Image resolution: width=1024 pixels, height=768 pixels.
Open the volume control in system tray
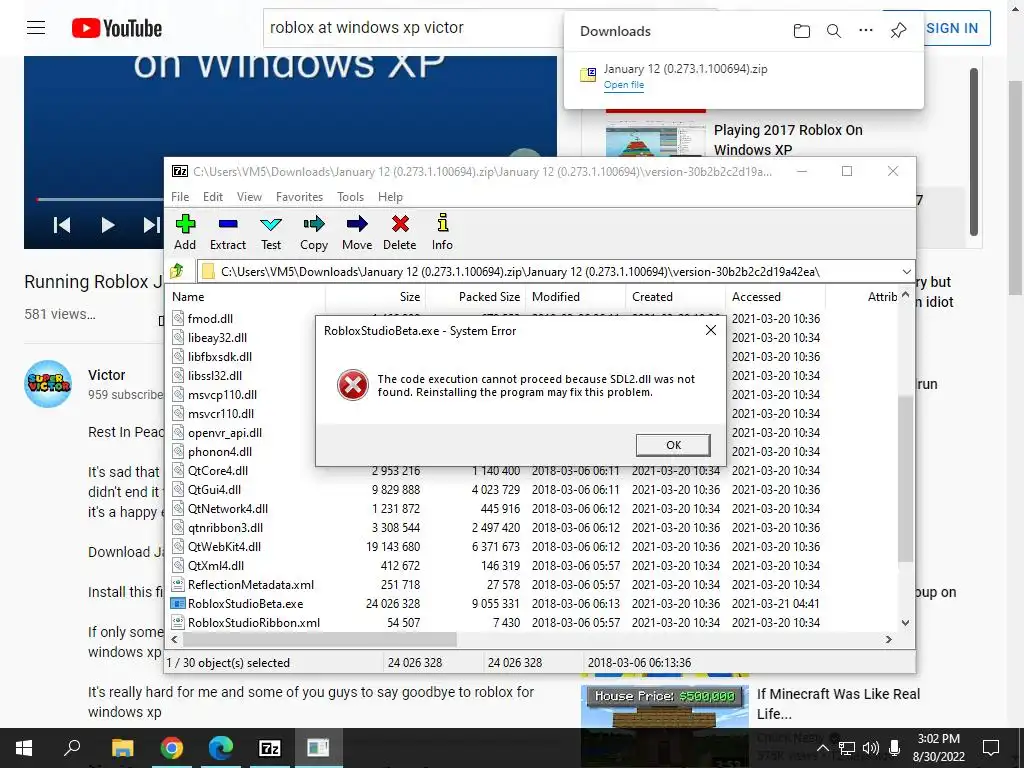(870, 748)
